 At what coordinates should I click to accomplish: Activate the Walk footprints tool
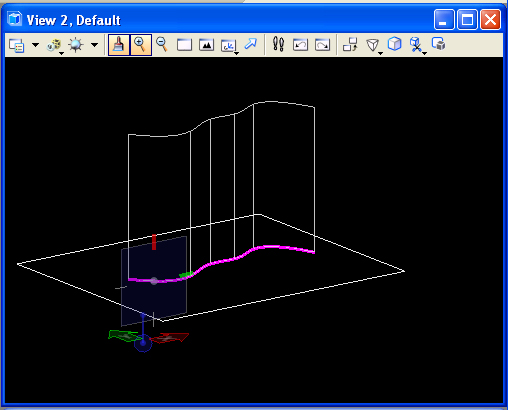click(278, 44)
